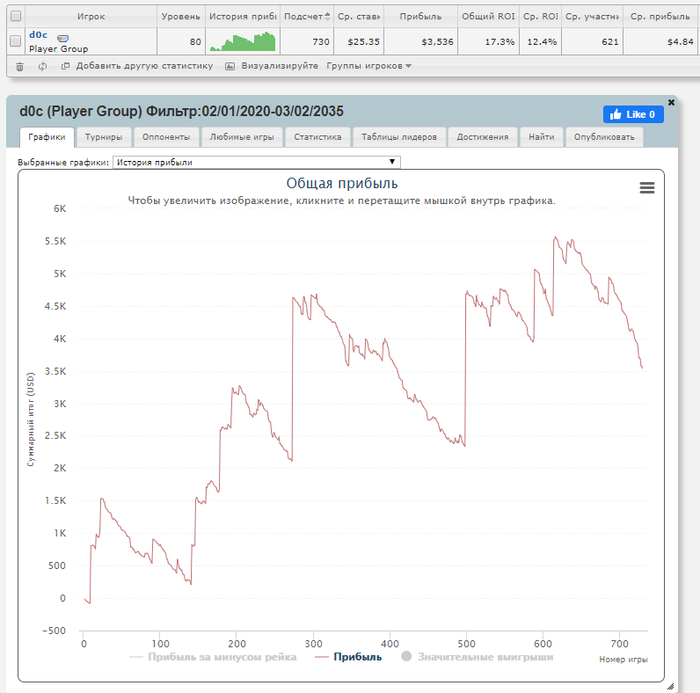
Task: Toggle the Прибыль за минусом рейка series
Action: click(212, 657)
